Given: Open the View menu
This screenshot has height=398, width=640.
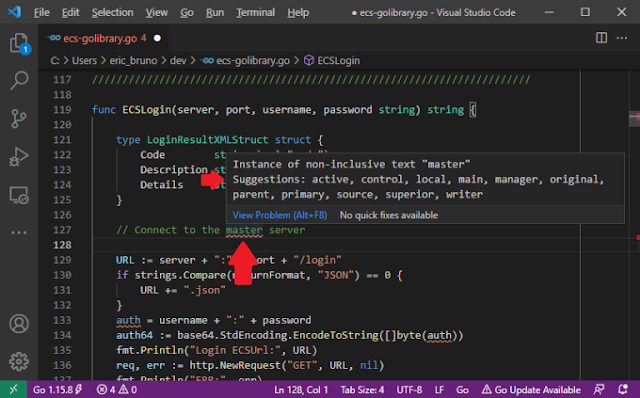Looking at the screenshot, I should pos(157,13).
